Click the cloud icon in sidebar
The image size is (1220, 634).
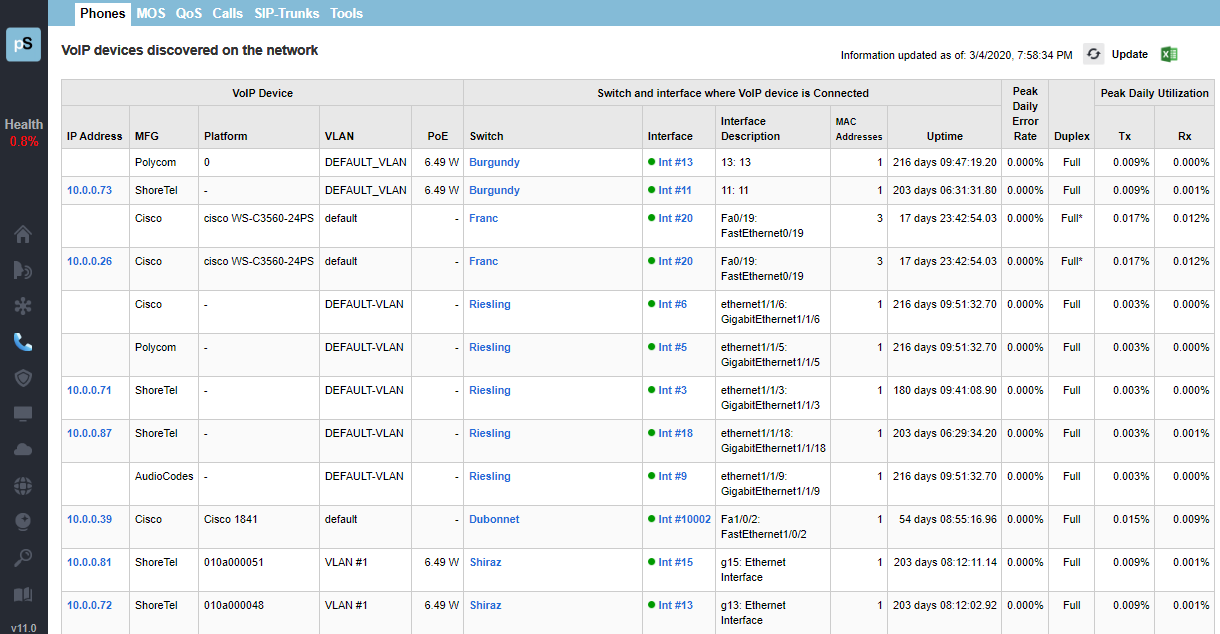(23, 449)
